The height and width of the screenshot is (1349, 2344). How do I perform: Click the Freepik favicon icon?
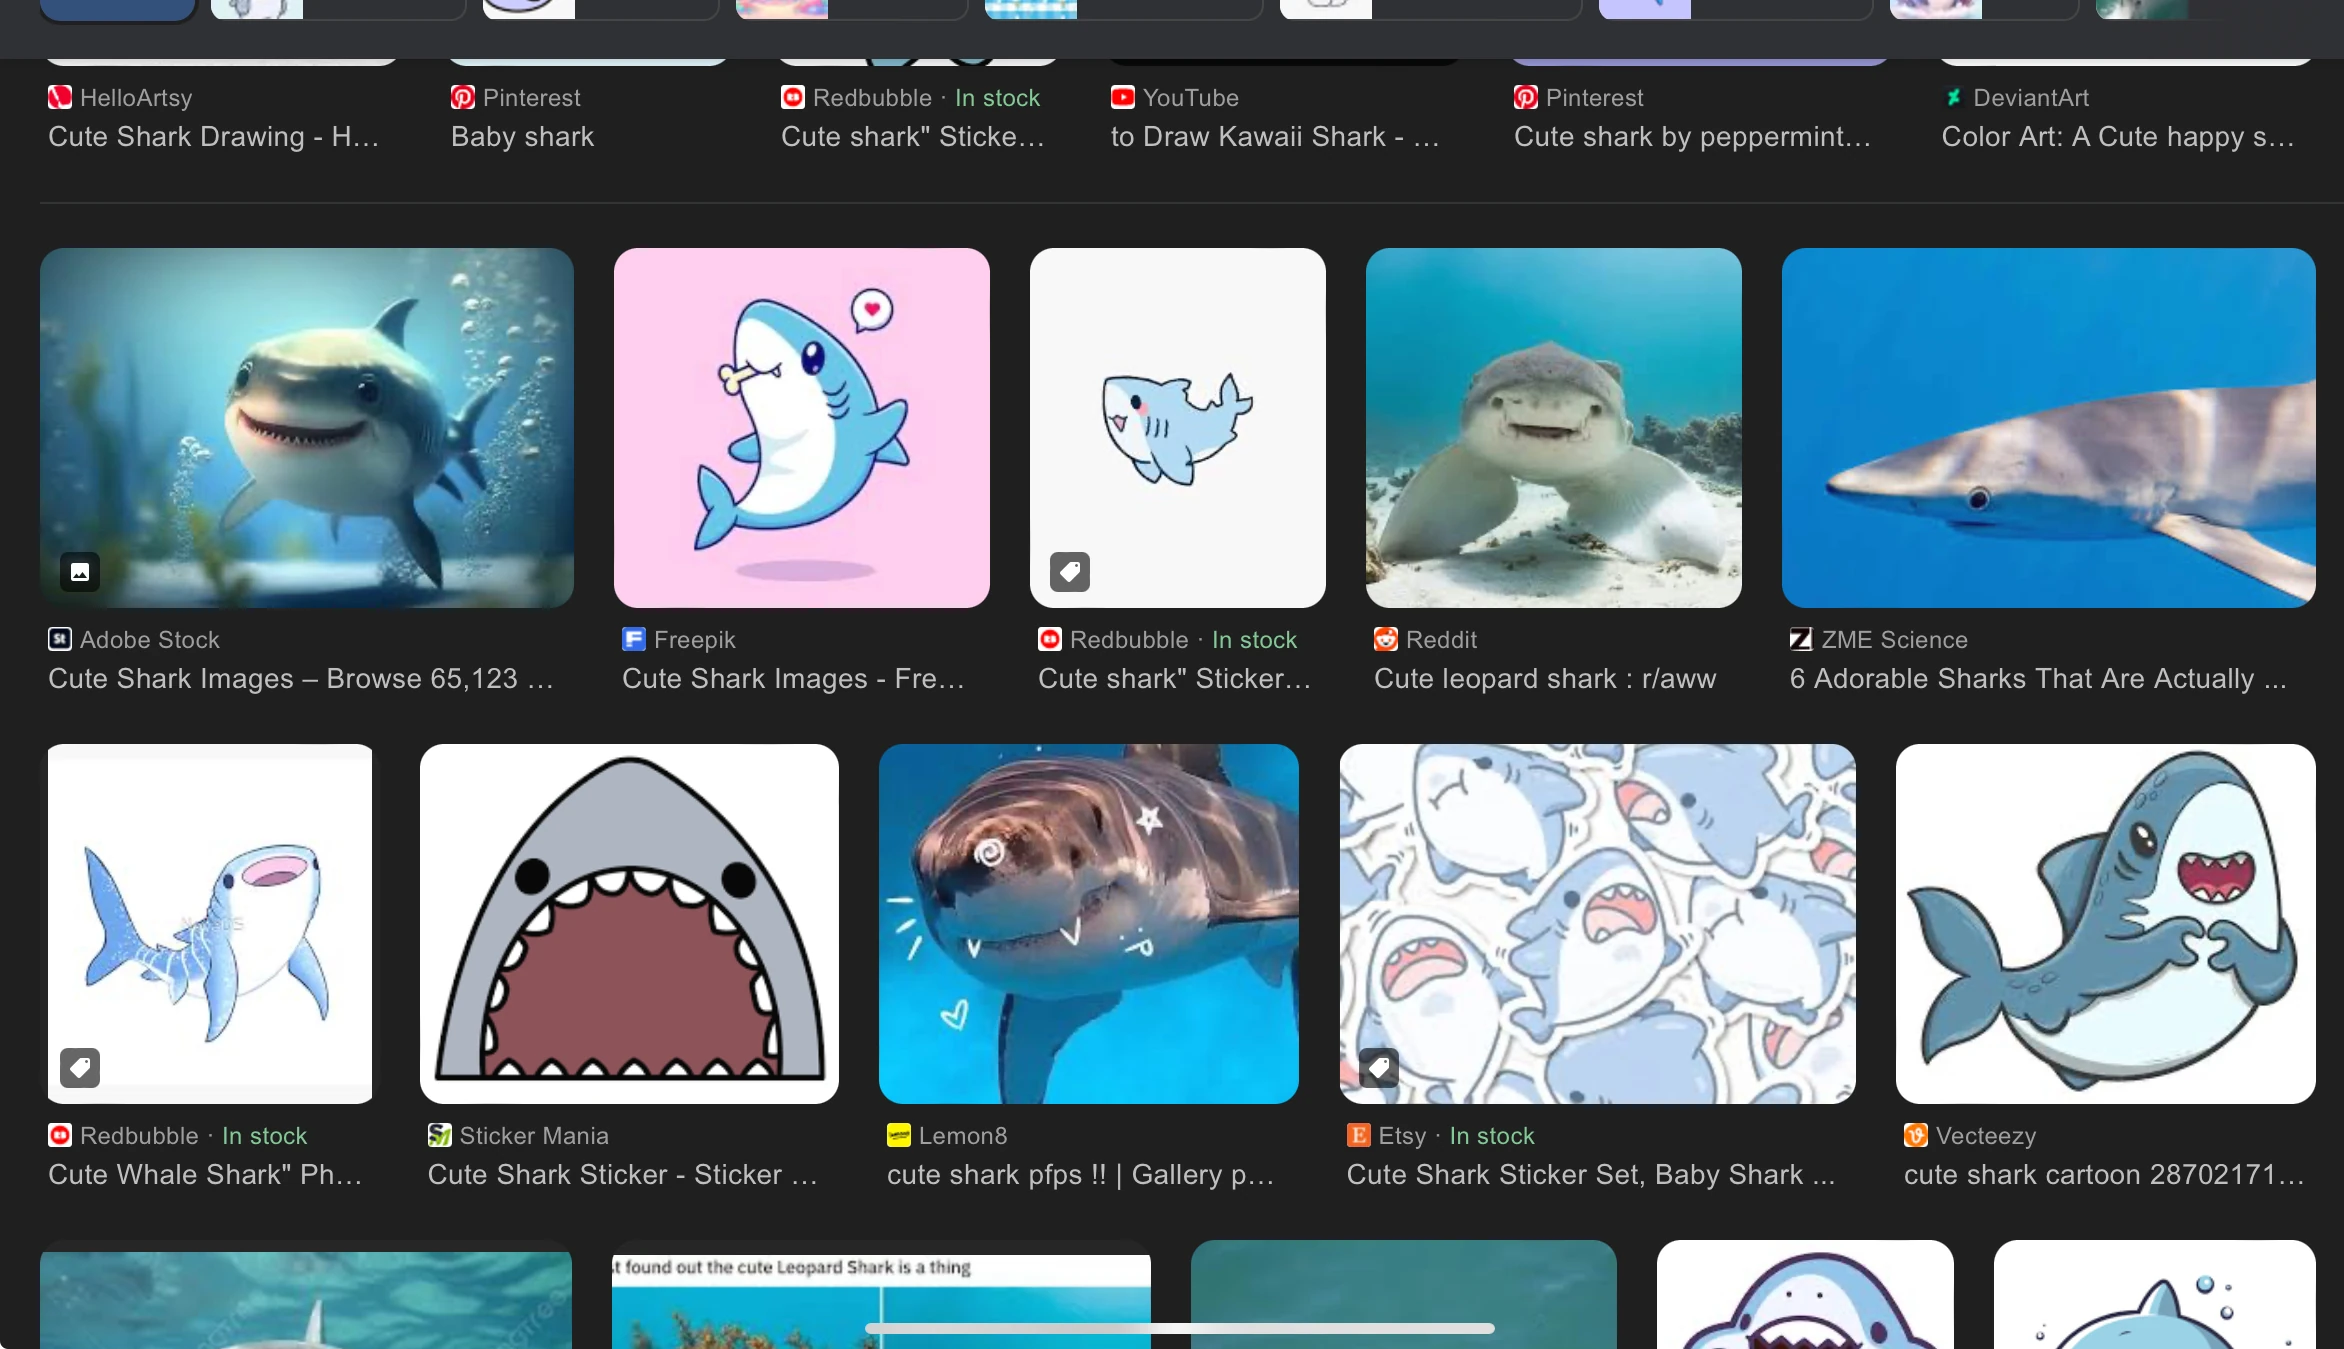(634, 639)
